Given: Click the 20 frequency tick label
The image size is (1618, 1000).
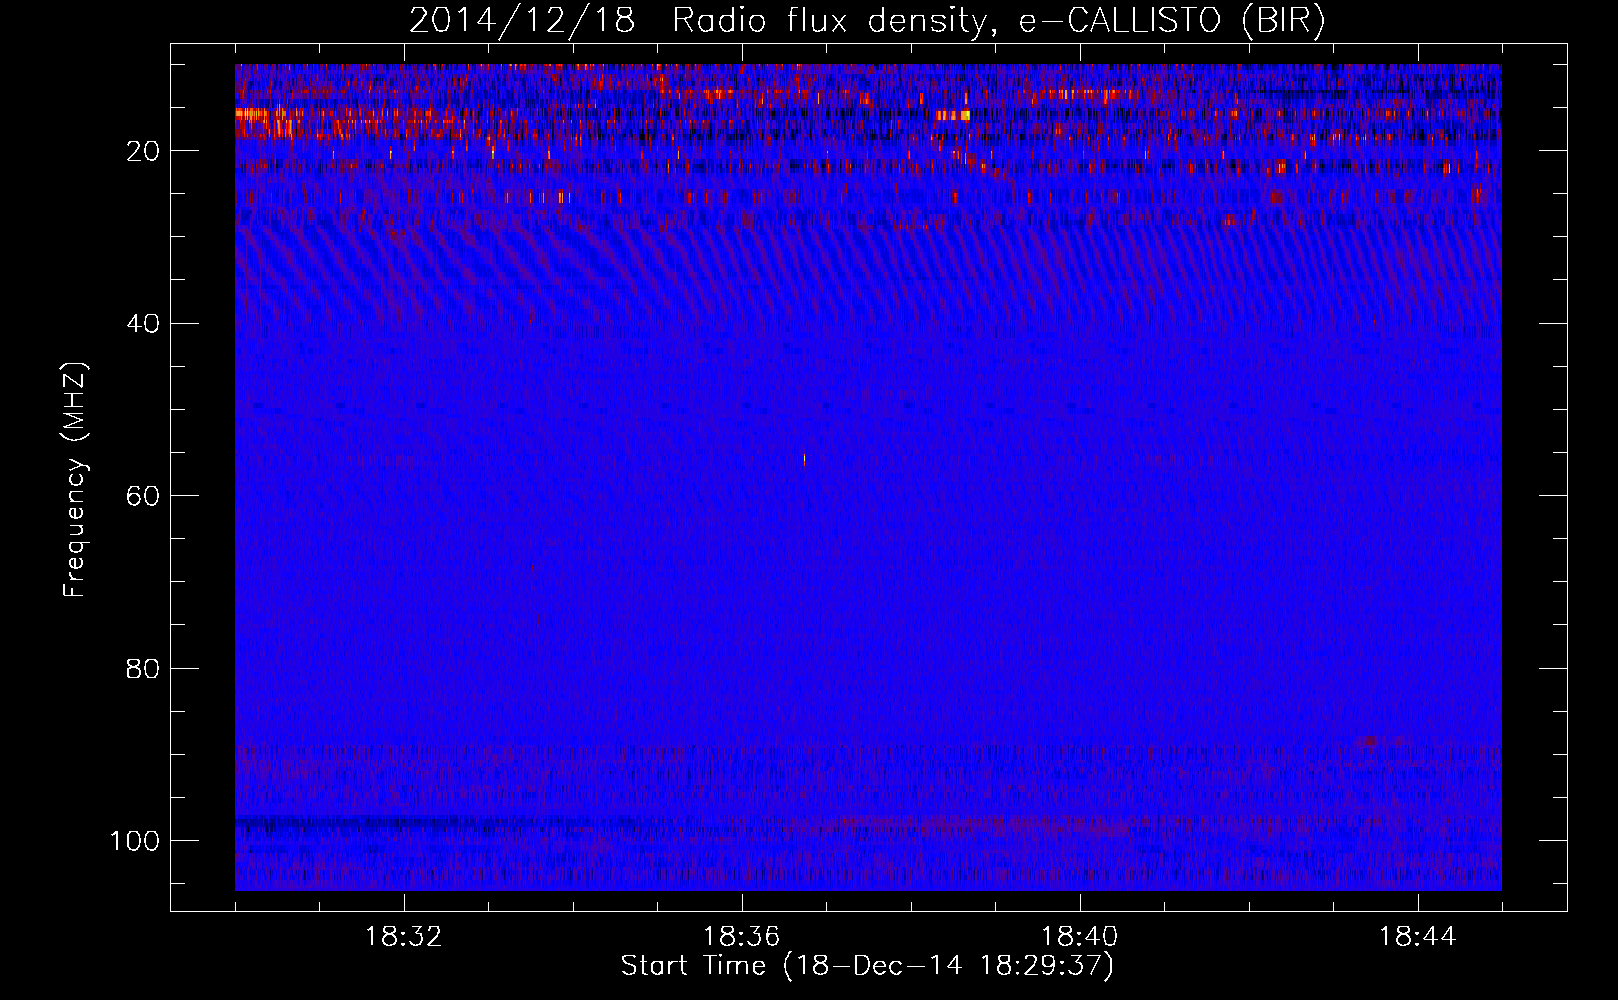Looking at the screenshot, I should click(x=144, y=151).
